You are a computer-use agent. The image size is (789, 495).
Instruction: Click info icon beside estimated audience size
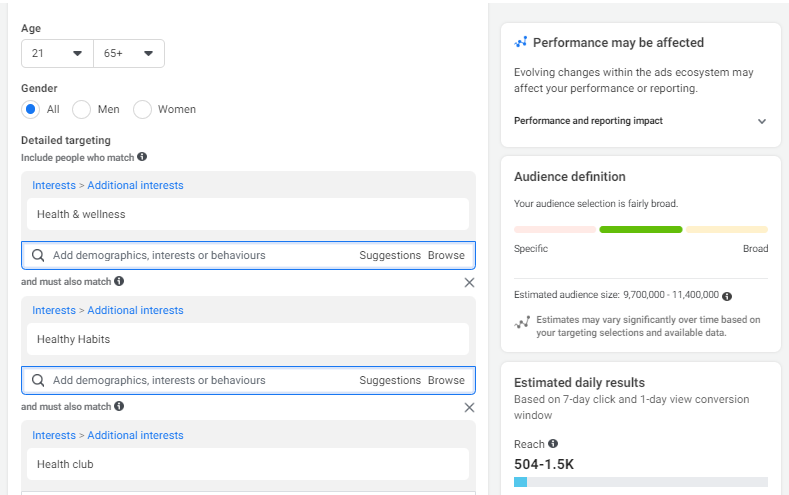tap(727, 296)
